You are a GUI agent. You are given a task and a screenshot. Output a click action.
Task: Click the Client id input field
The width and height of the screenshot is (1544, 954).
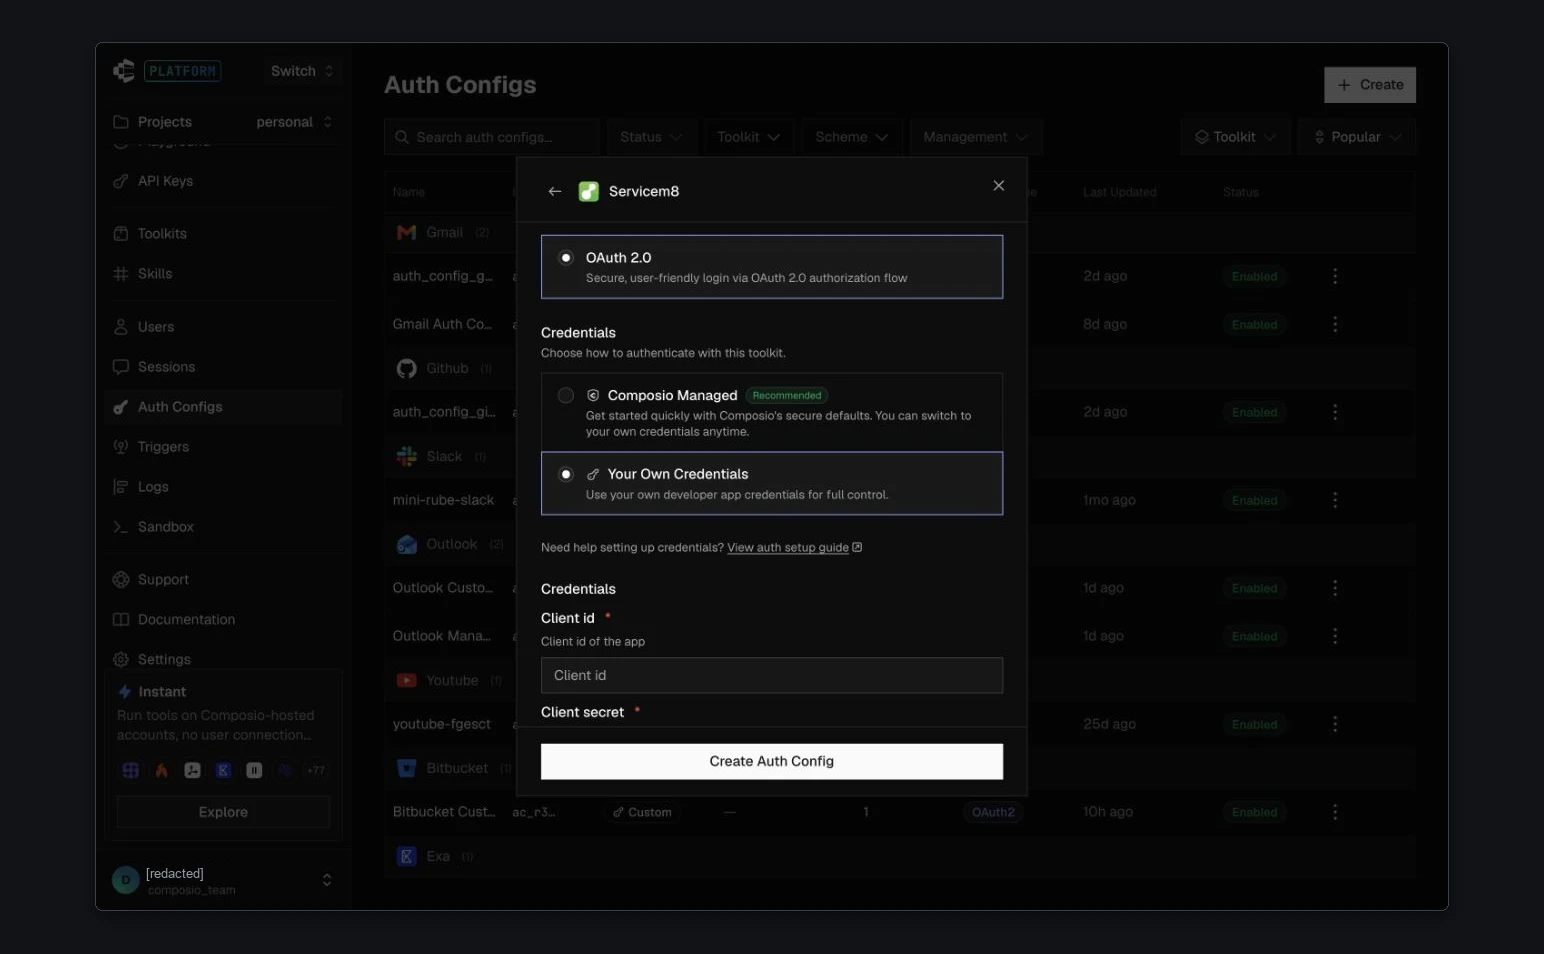772,675
